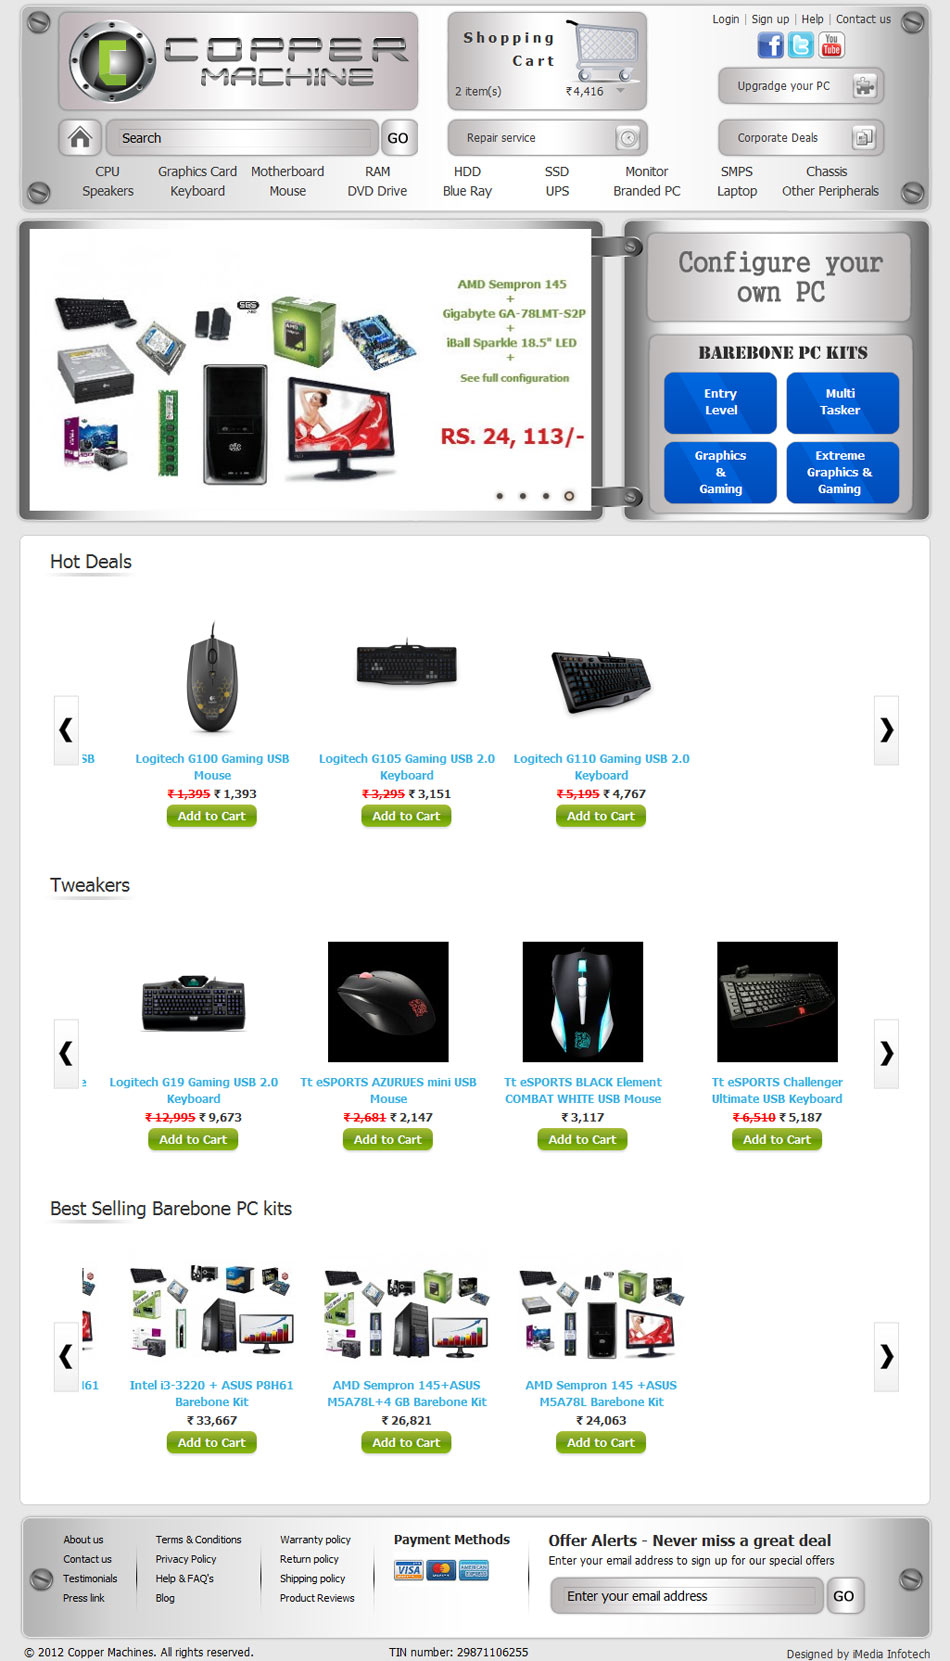This screenshot has width=950, height=1661.
Task: Choose the Entry Level barebone kit
Action: tap(720, 402)
